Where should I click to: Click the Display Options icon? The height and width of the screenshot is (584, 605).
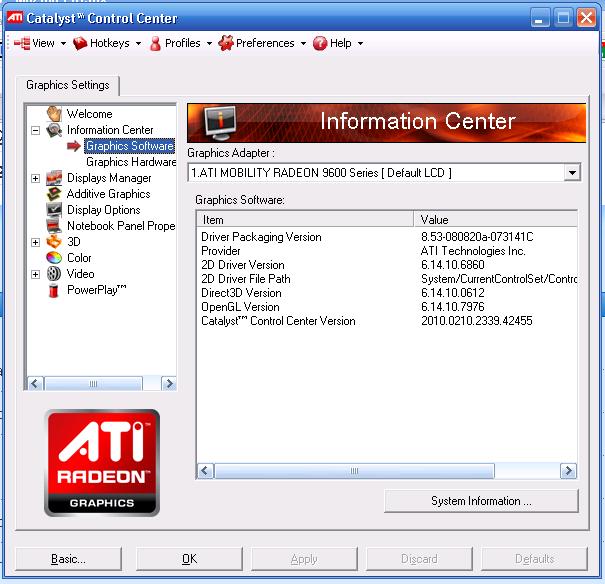(x=54, y=210)
